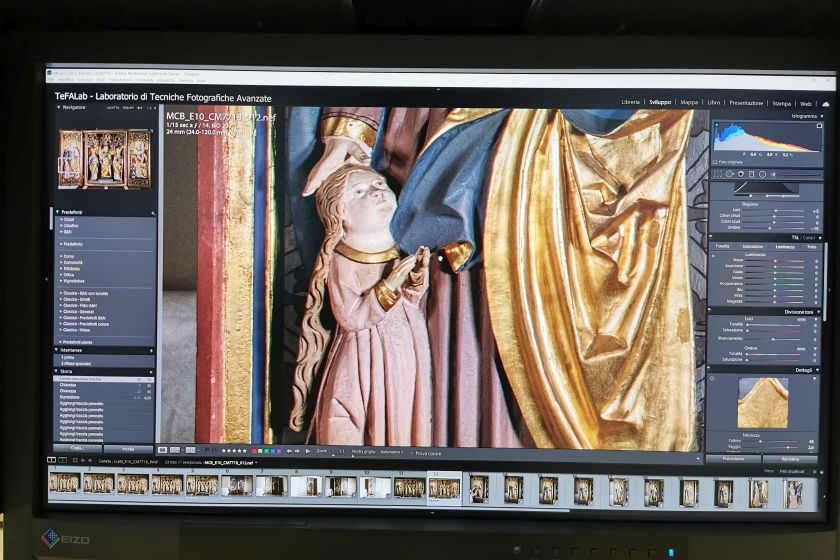Click the cloud sync icon
Image resolution: width=840 pixels, height=560 pixels.
pyautogui.click(x=825, y=103)
